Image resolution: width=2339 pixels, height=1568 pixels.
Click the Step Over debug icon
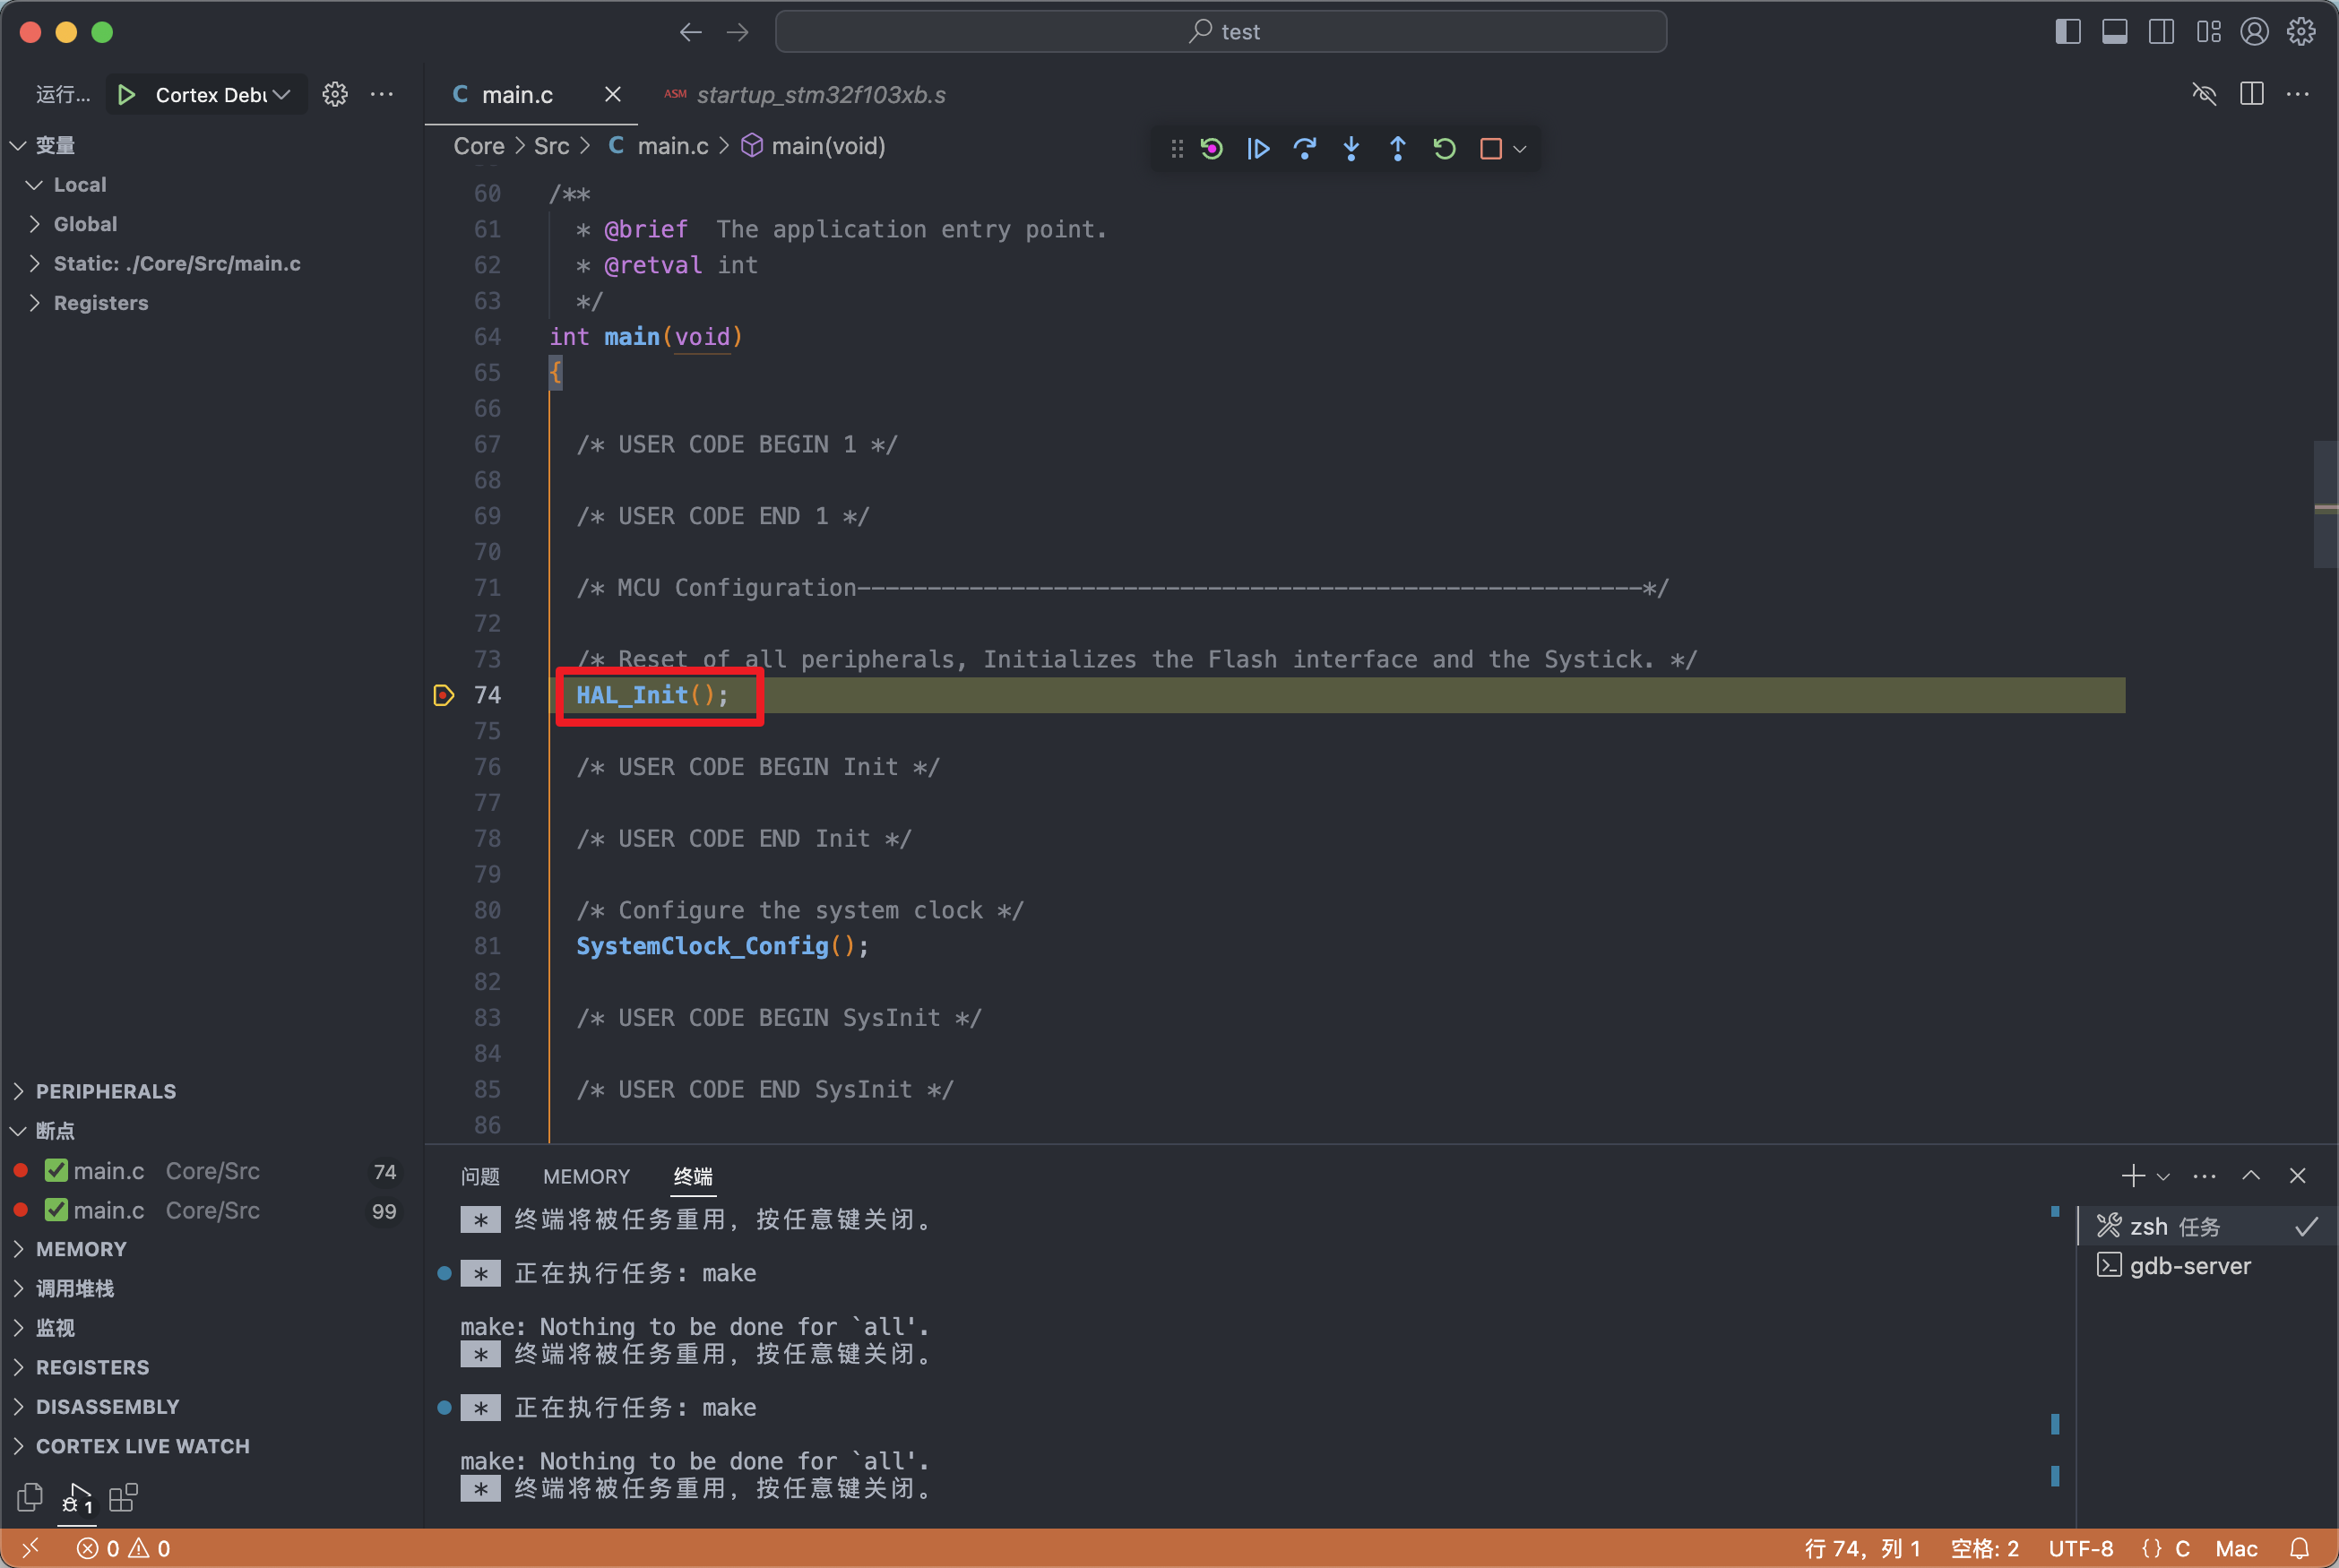[x=1304, y=149]
